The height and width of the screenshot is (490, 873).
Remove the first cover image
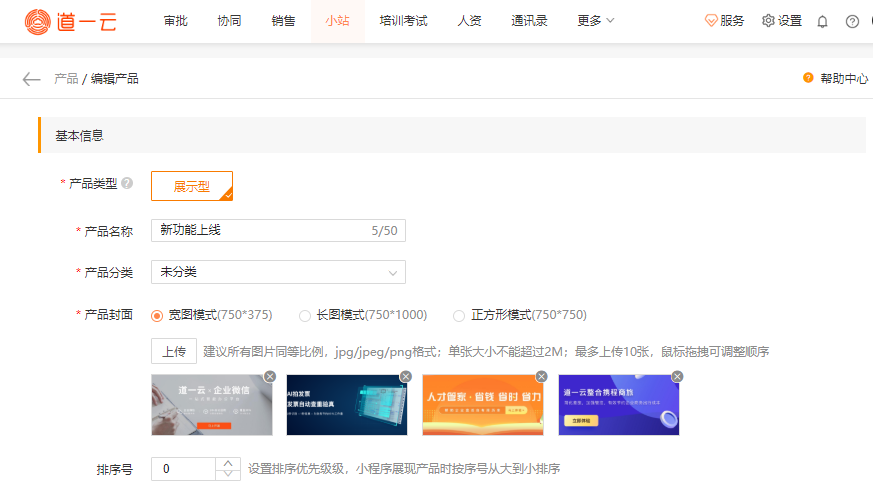click(270, 376)
